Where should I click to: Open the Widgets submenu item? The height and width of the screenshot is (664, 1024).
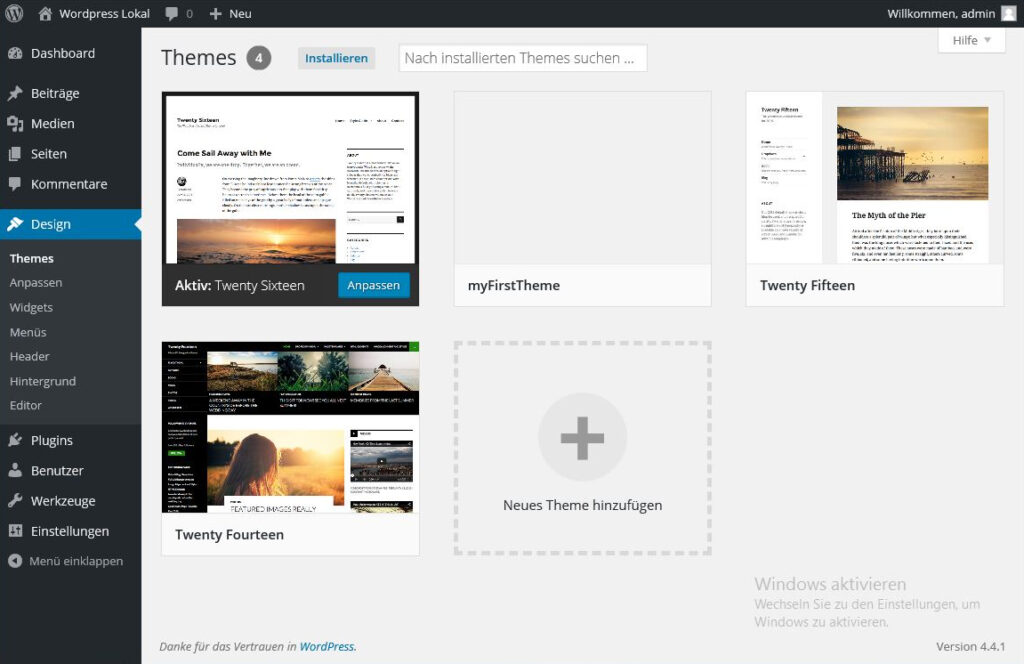31,308
